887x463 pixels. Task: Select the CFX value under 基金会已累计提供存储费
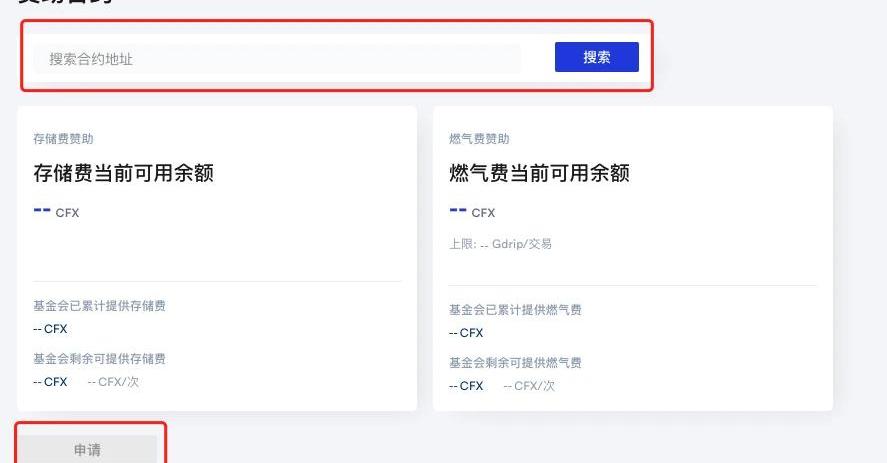point(50,329)
